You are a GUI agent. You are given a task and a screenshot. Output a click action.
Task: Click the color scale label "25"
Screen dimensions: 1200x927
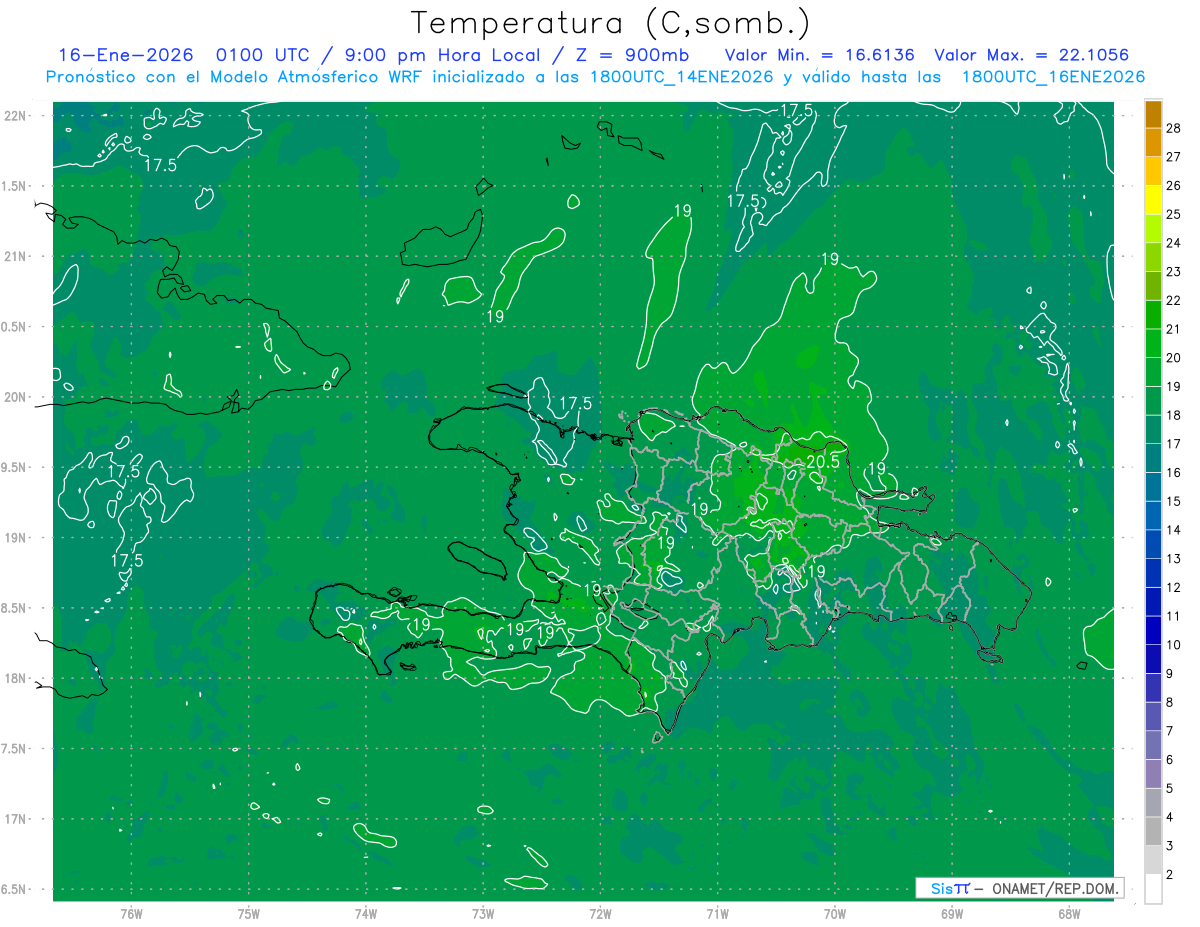click(x=1174, y=214)
